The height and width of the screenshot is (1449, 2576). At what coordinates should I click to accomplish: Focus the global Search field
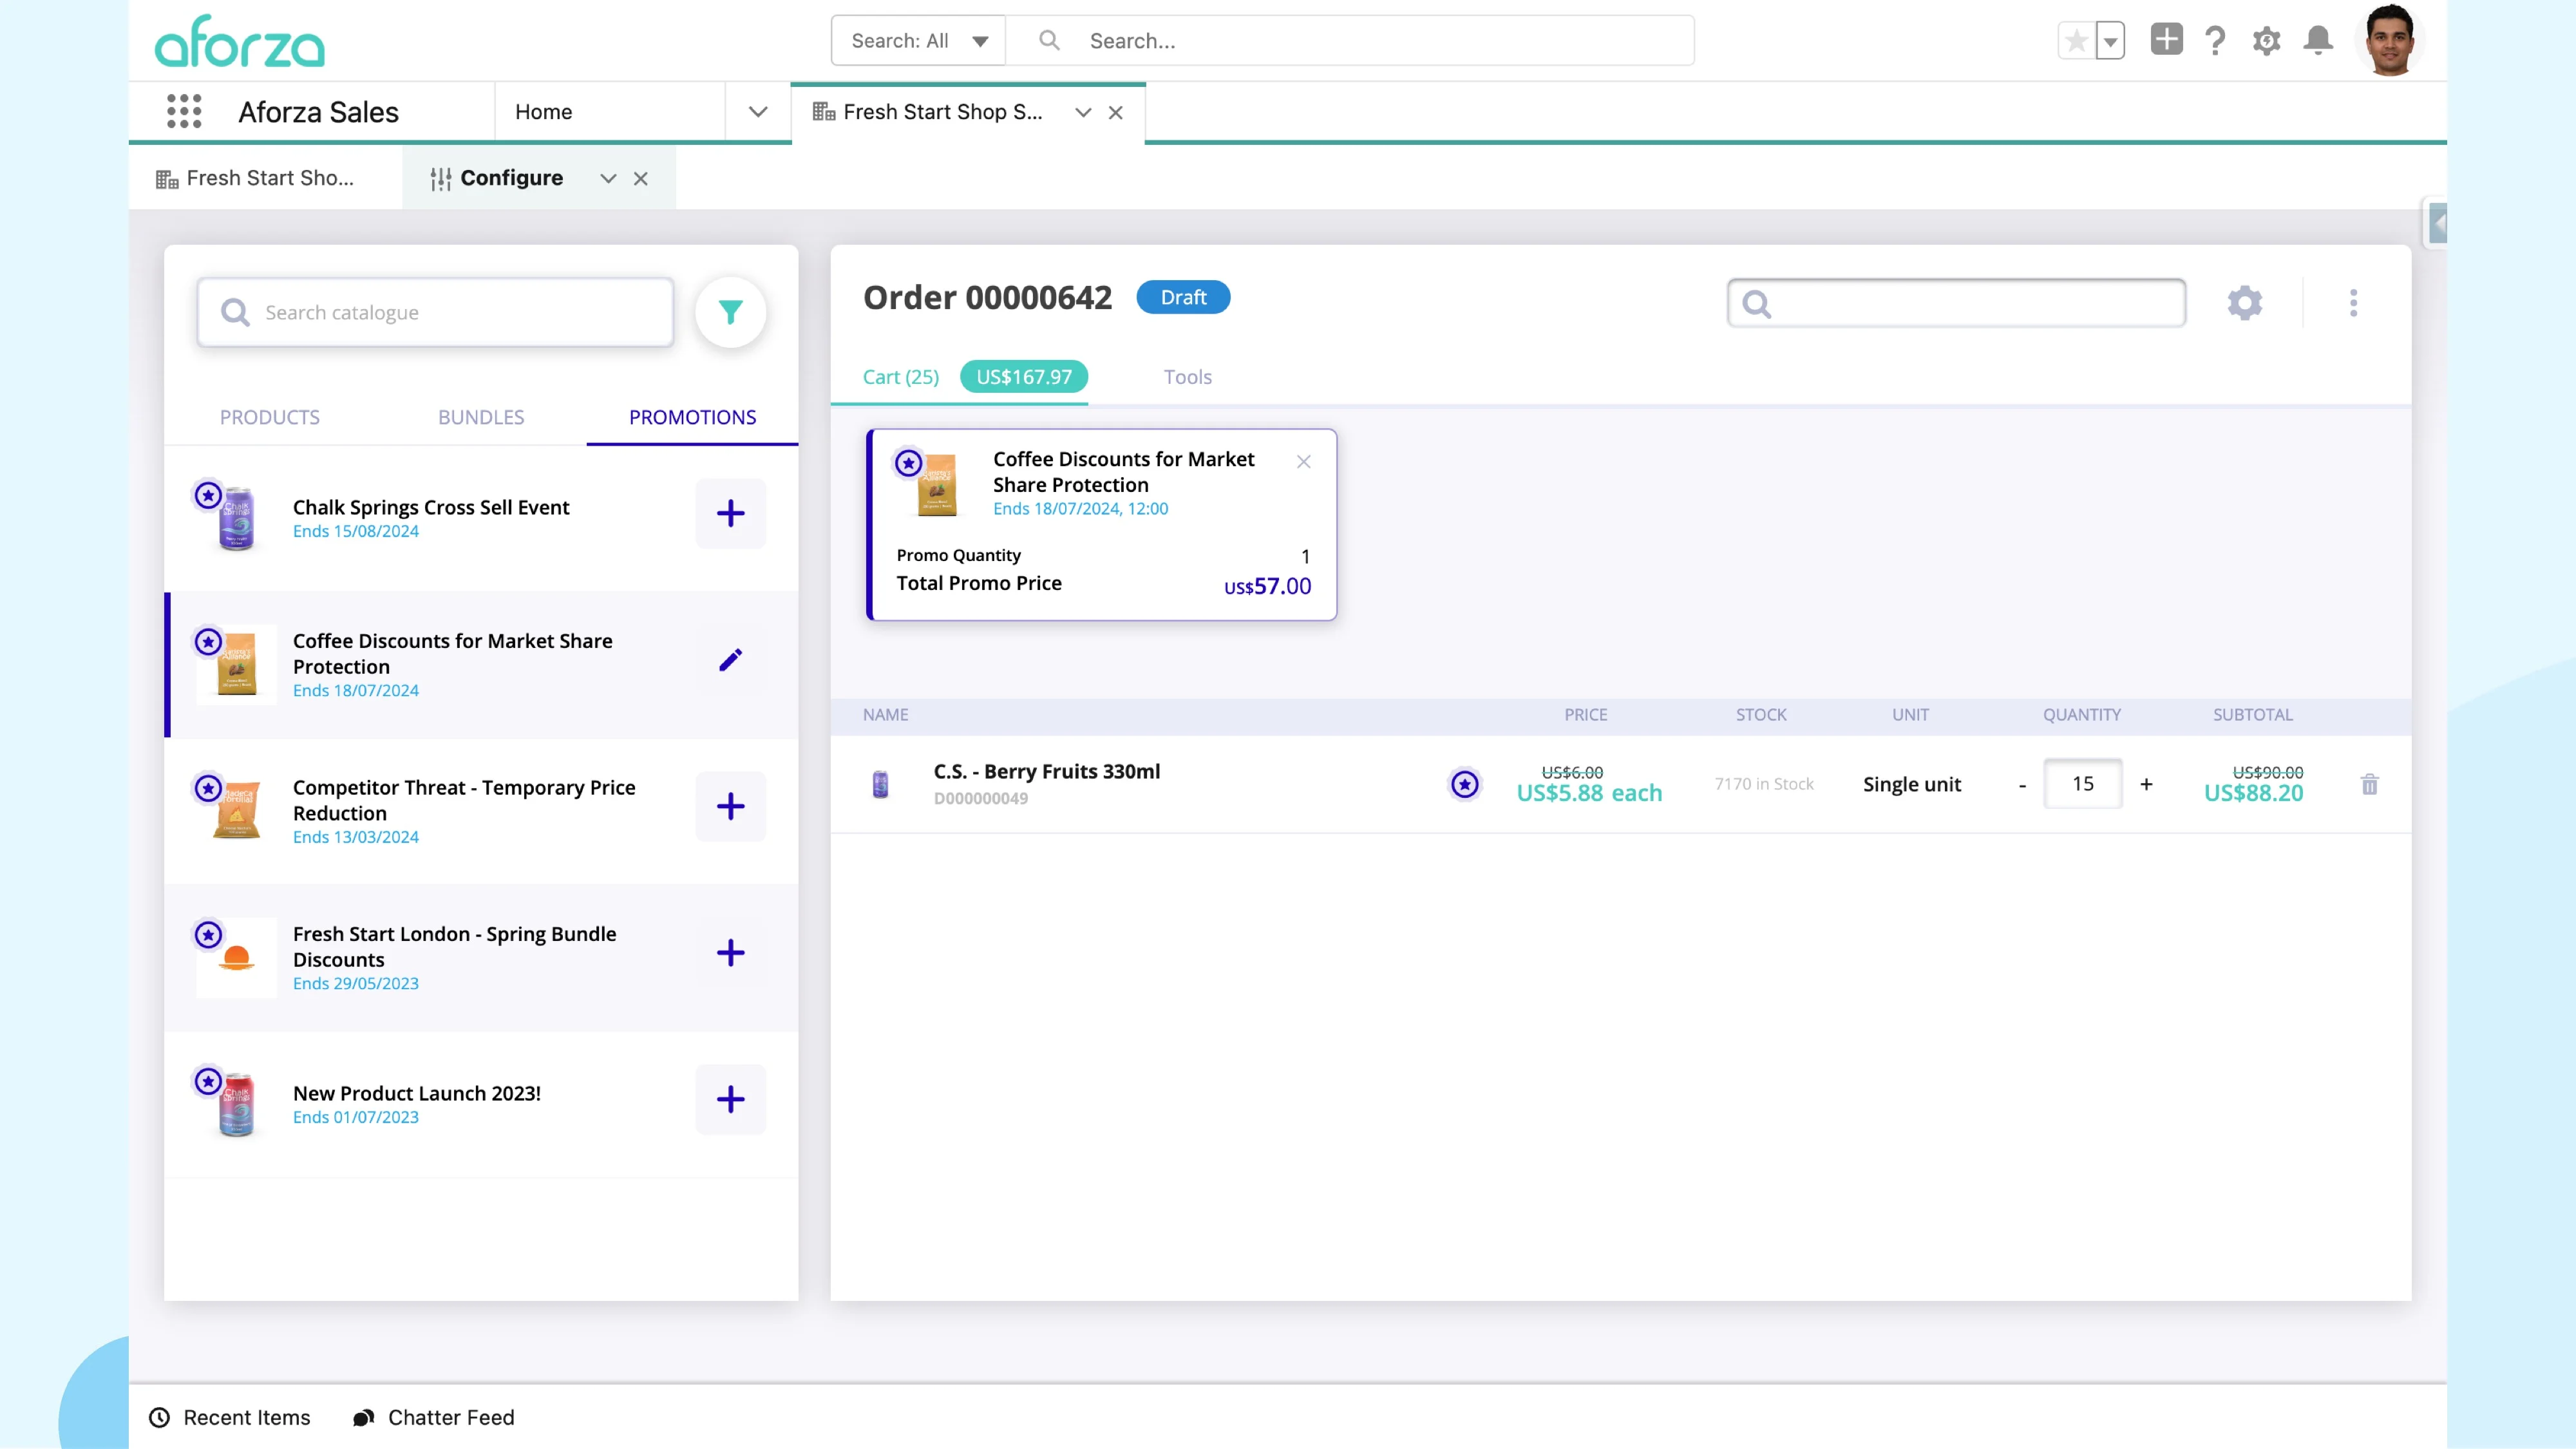pyautogui.click(x=1349, y=41)
